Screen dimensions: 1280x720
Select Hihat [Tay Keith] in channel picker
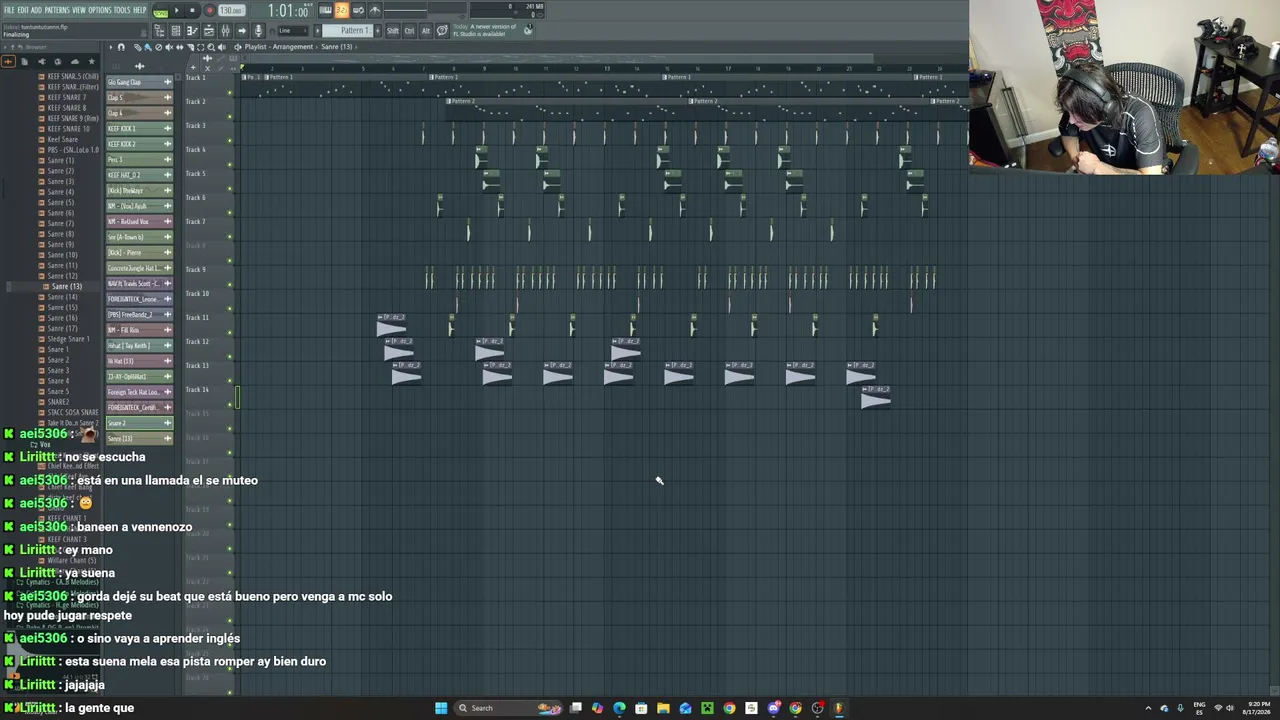139,345
